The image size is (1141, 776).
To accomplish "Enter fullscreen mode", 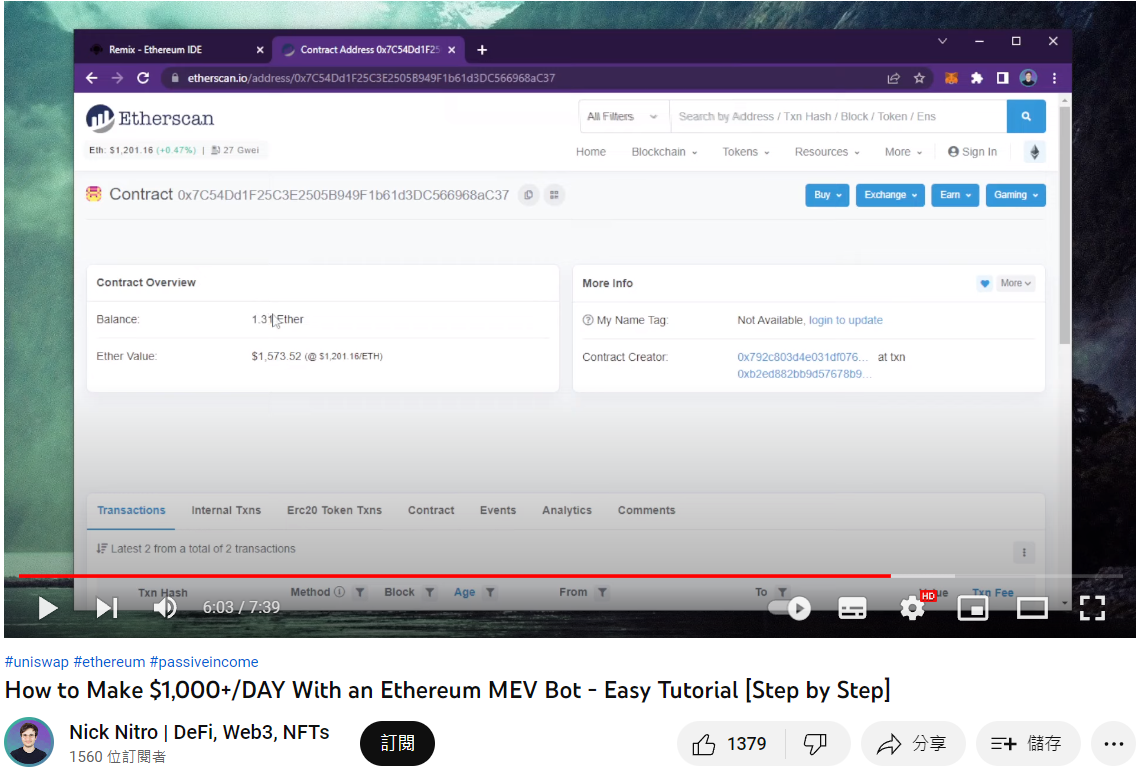I will point(1092,608).
